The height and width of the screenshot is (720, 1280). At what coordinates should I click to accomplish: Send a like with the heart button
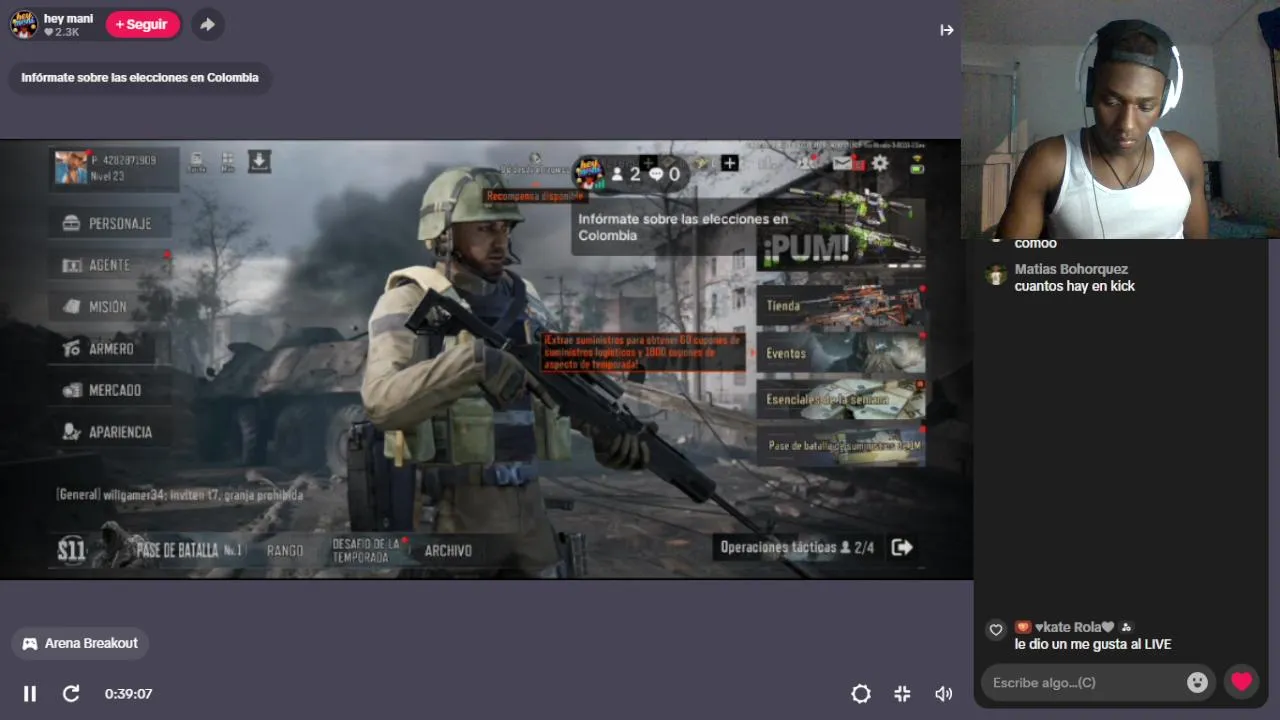[x=1241, y=682]
